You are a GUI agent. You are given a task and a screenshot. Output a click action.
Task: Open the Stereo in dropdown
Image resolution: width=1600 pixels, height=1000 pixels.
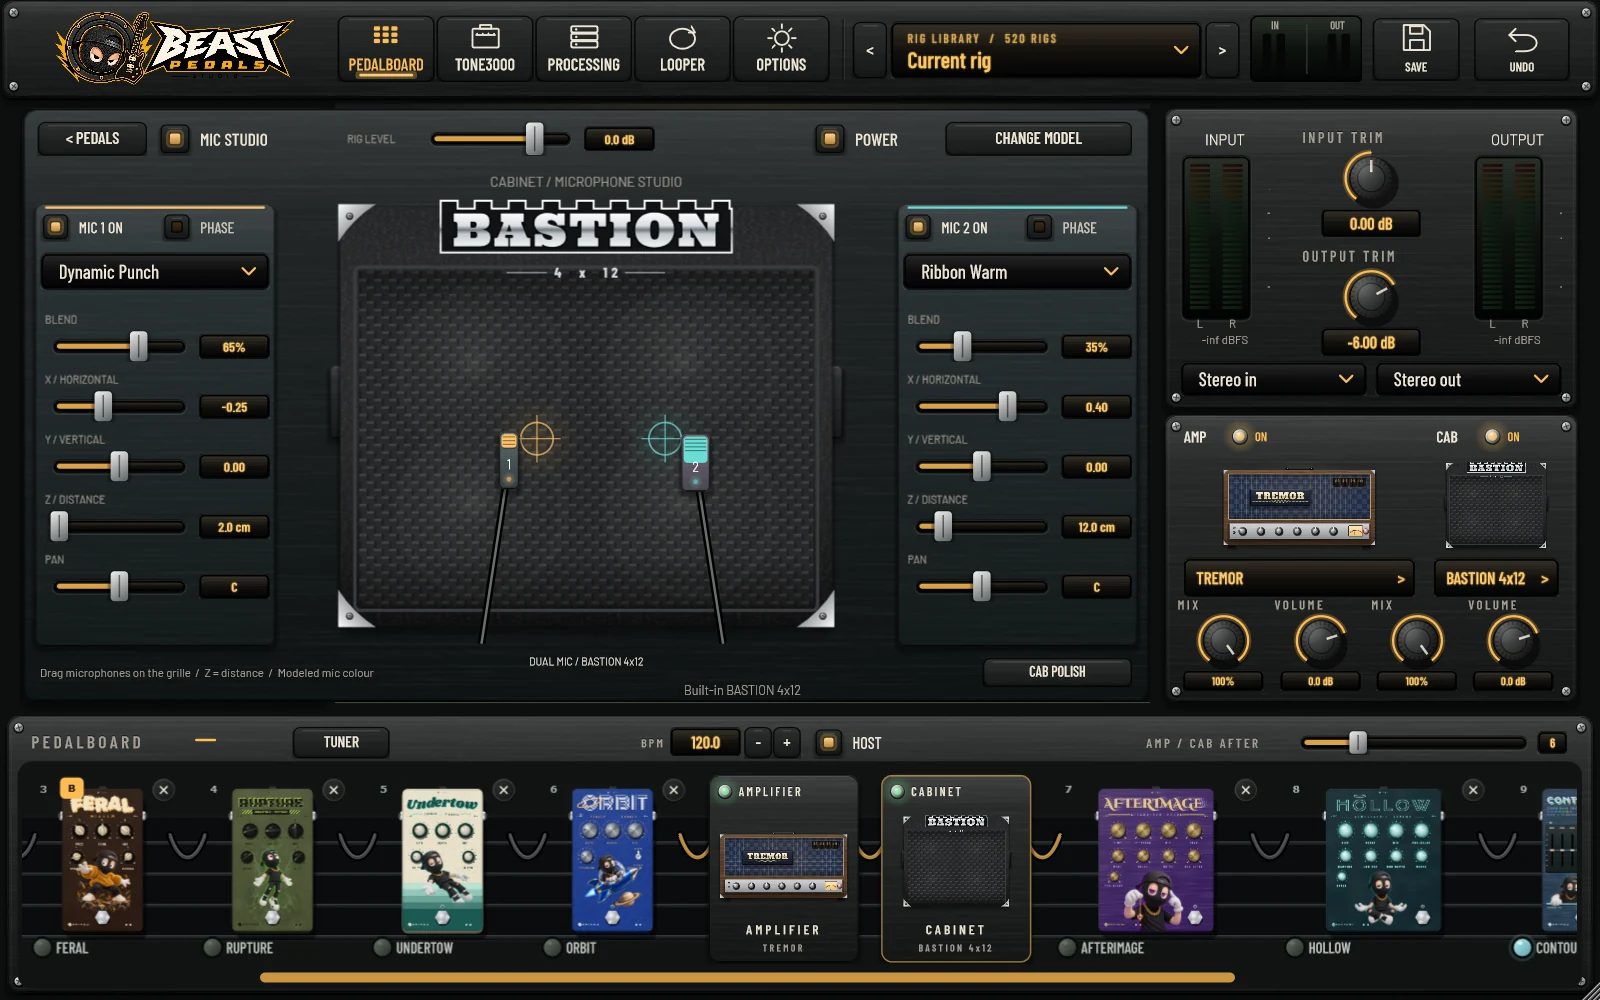tap(1274, 380)
